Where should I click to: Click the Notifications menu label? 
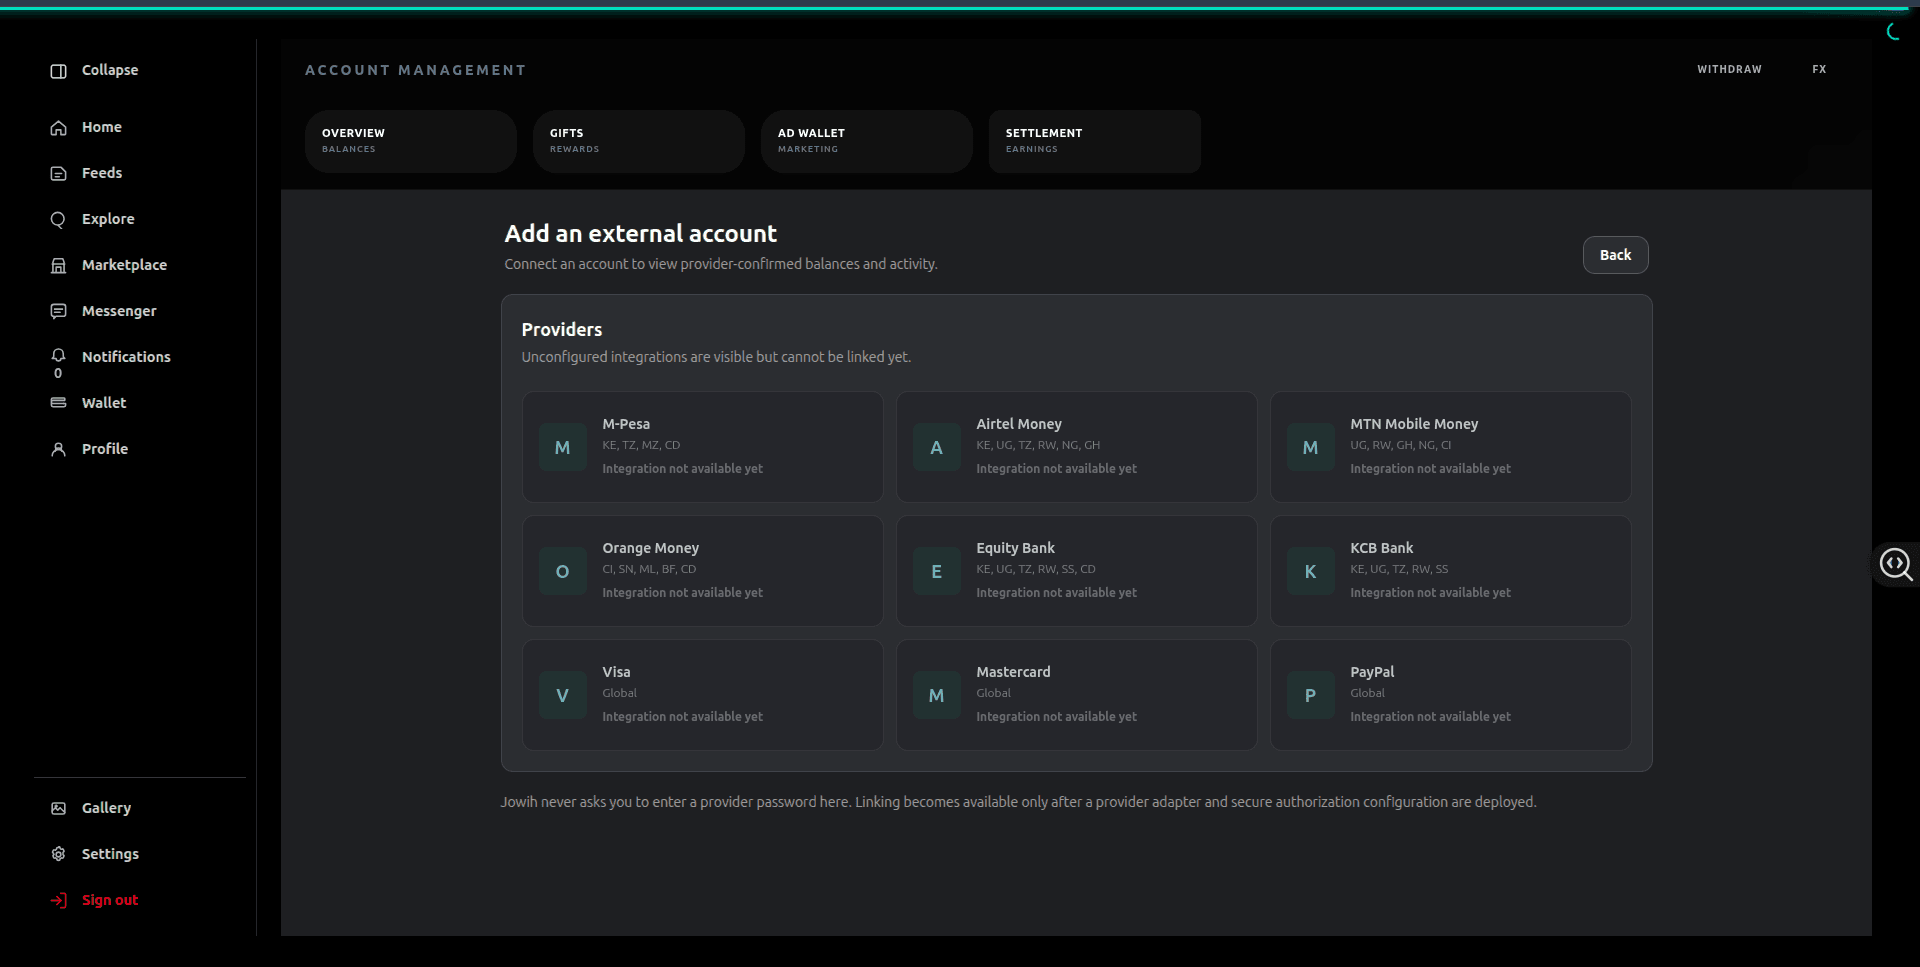pyautogui.click(x=126, y=357)
